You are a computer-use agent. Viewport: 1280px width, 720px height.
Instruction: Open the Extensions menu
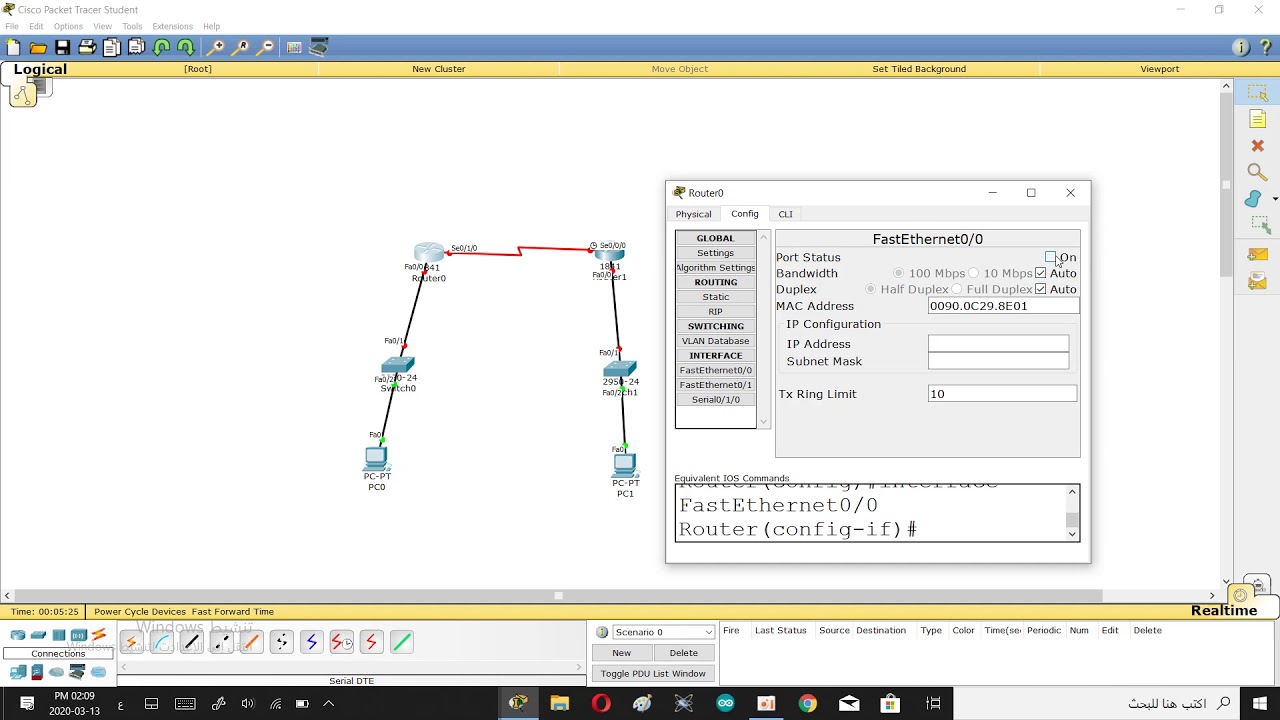coord(172,26)
